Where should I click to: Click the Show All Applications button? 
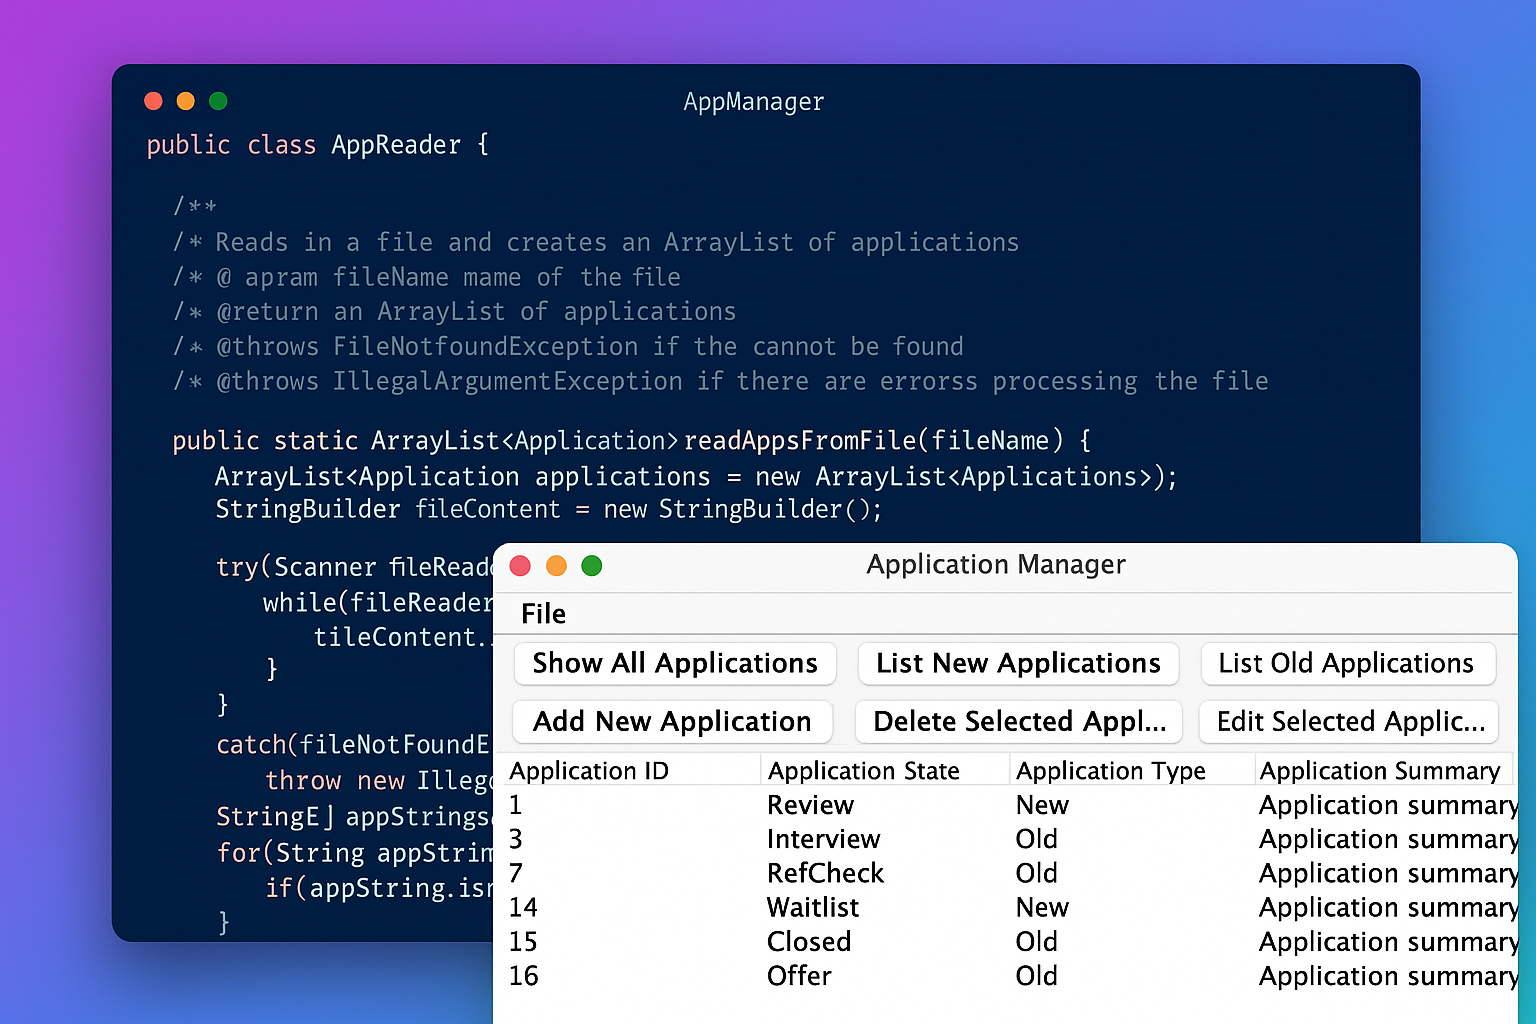pyautogui.click(x=675, y=664)
